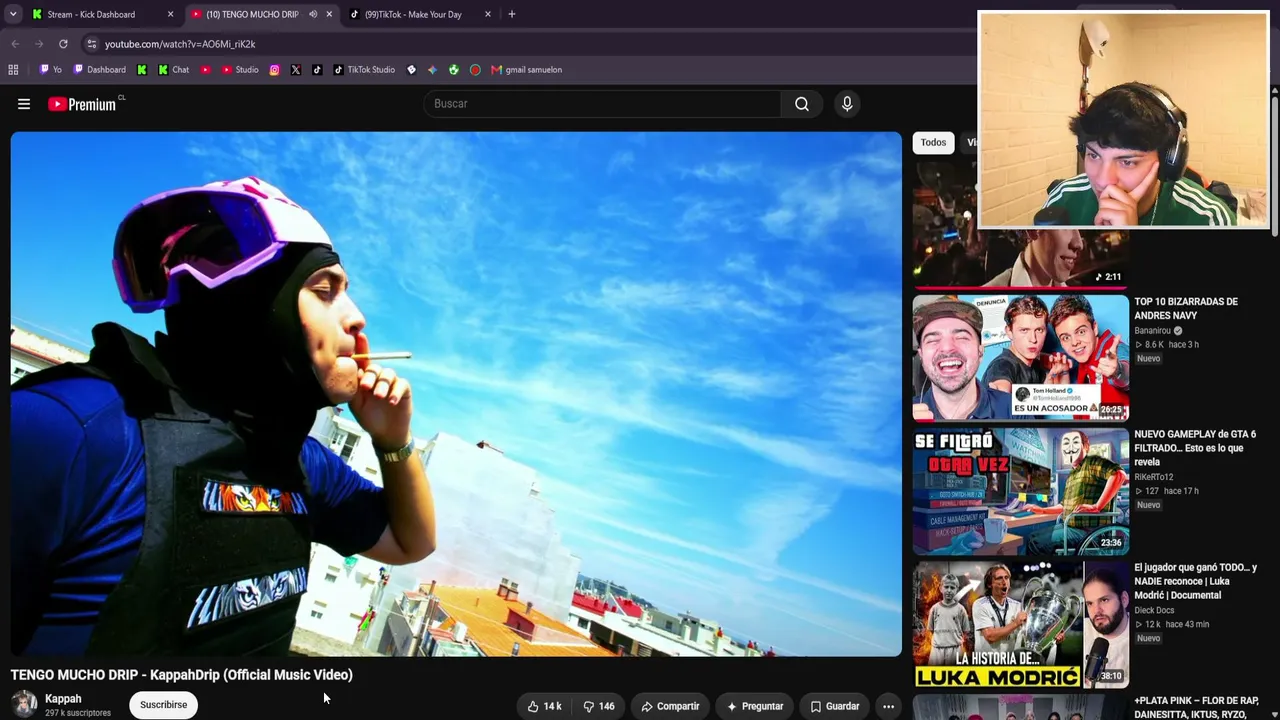The image size is (1280, 720).
Task: Open '+PLATA PINK – FLOR DE RAP' title
Action: tap(1196, 707)
